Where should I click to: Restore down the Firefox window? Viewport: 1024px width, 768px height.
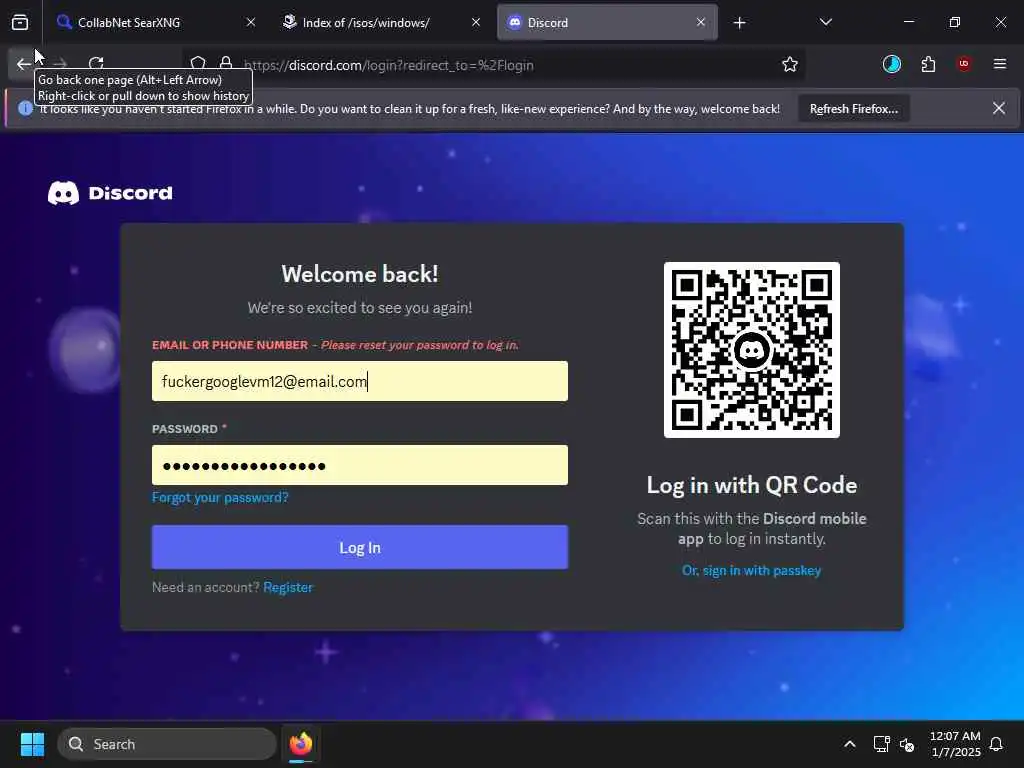[x=955, y=22]
